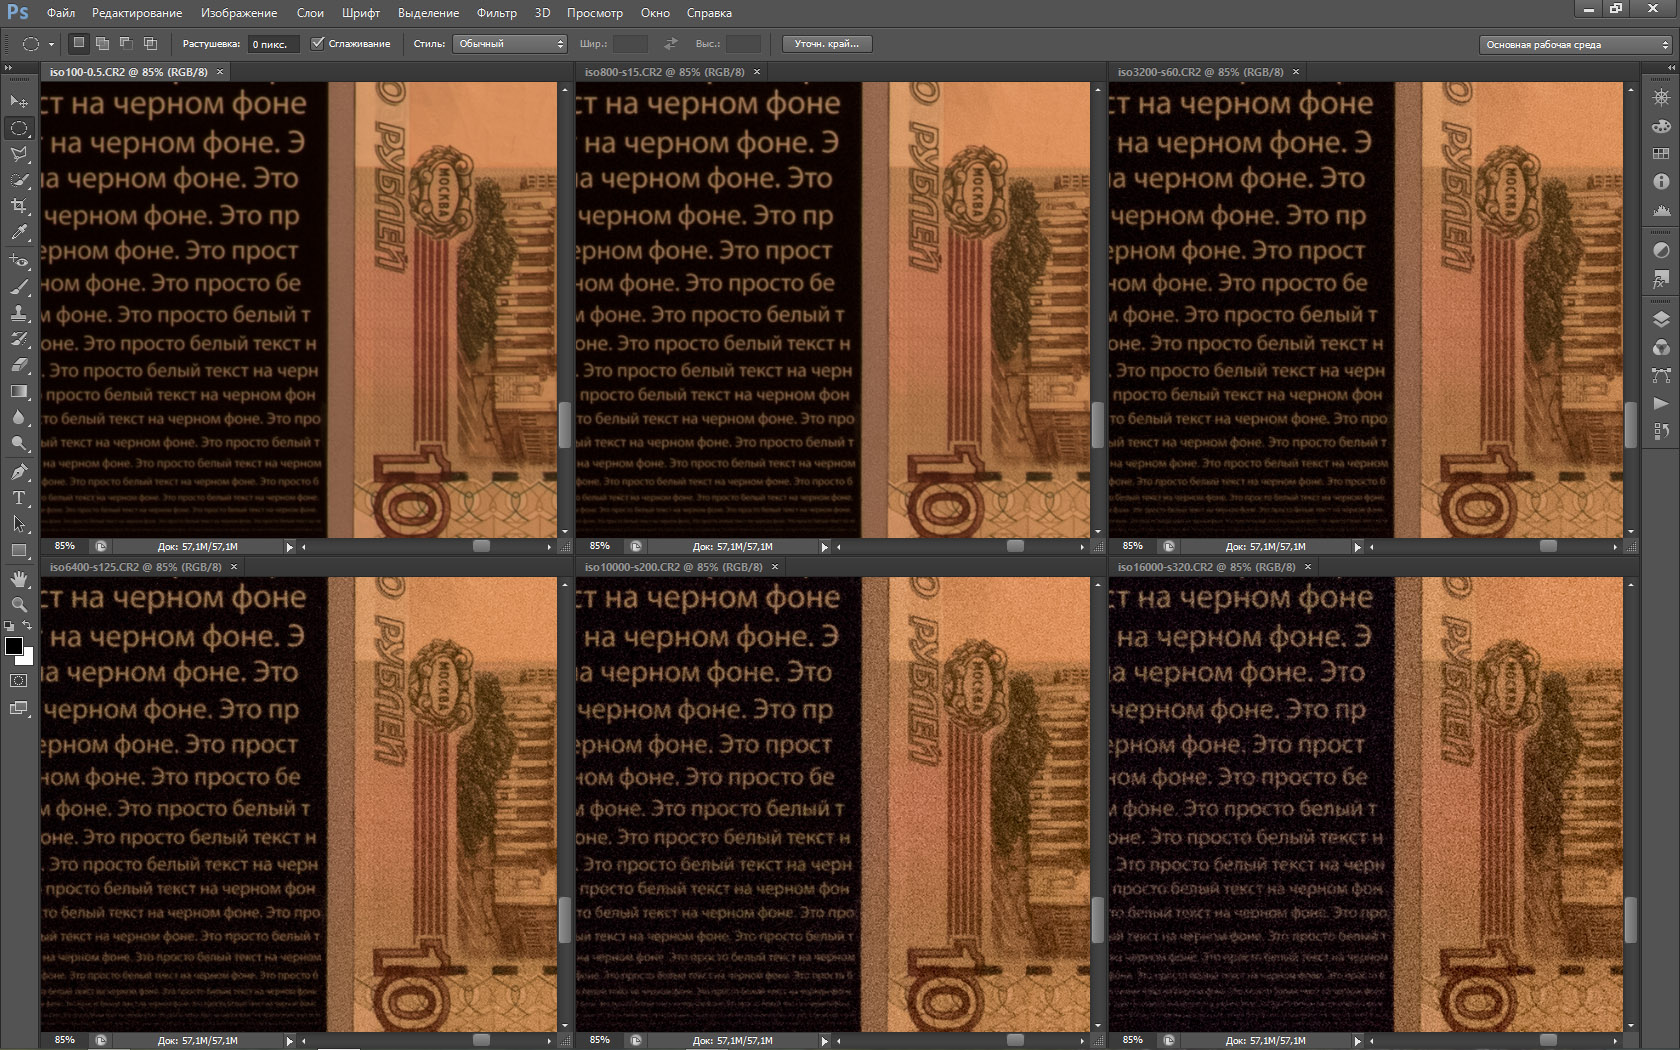Open the Paths panel icon
The image size is (1680, 1050).
click(x=1661, y=375)
